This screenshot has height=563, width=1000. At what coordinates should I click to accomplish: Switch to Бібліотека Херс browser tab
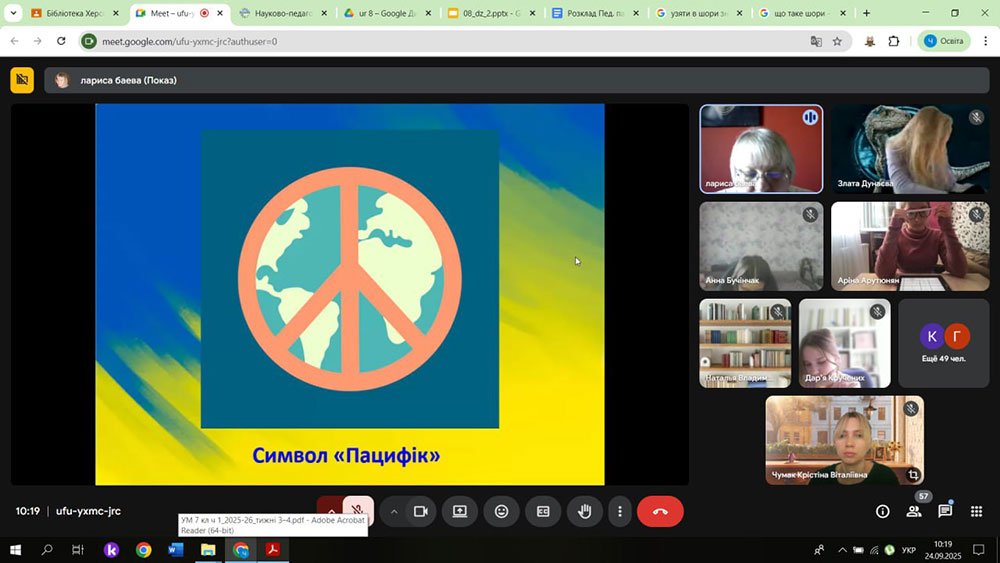click(x=75, y=13)
